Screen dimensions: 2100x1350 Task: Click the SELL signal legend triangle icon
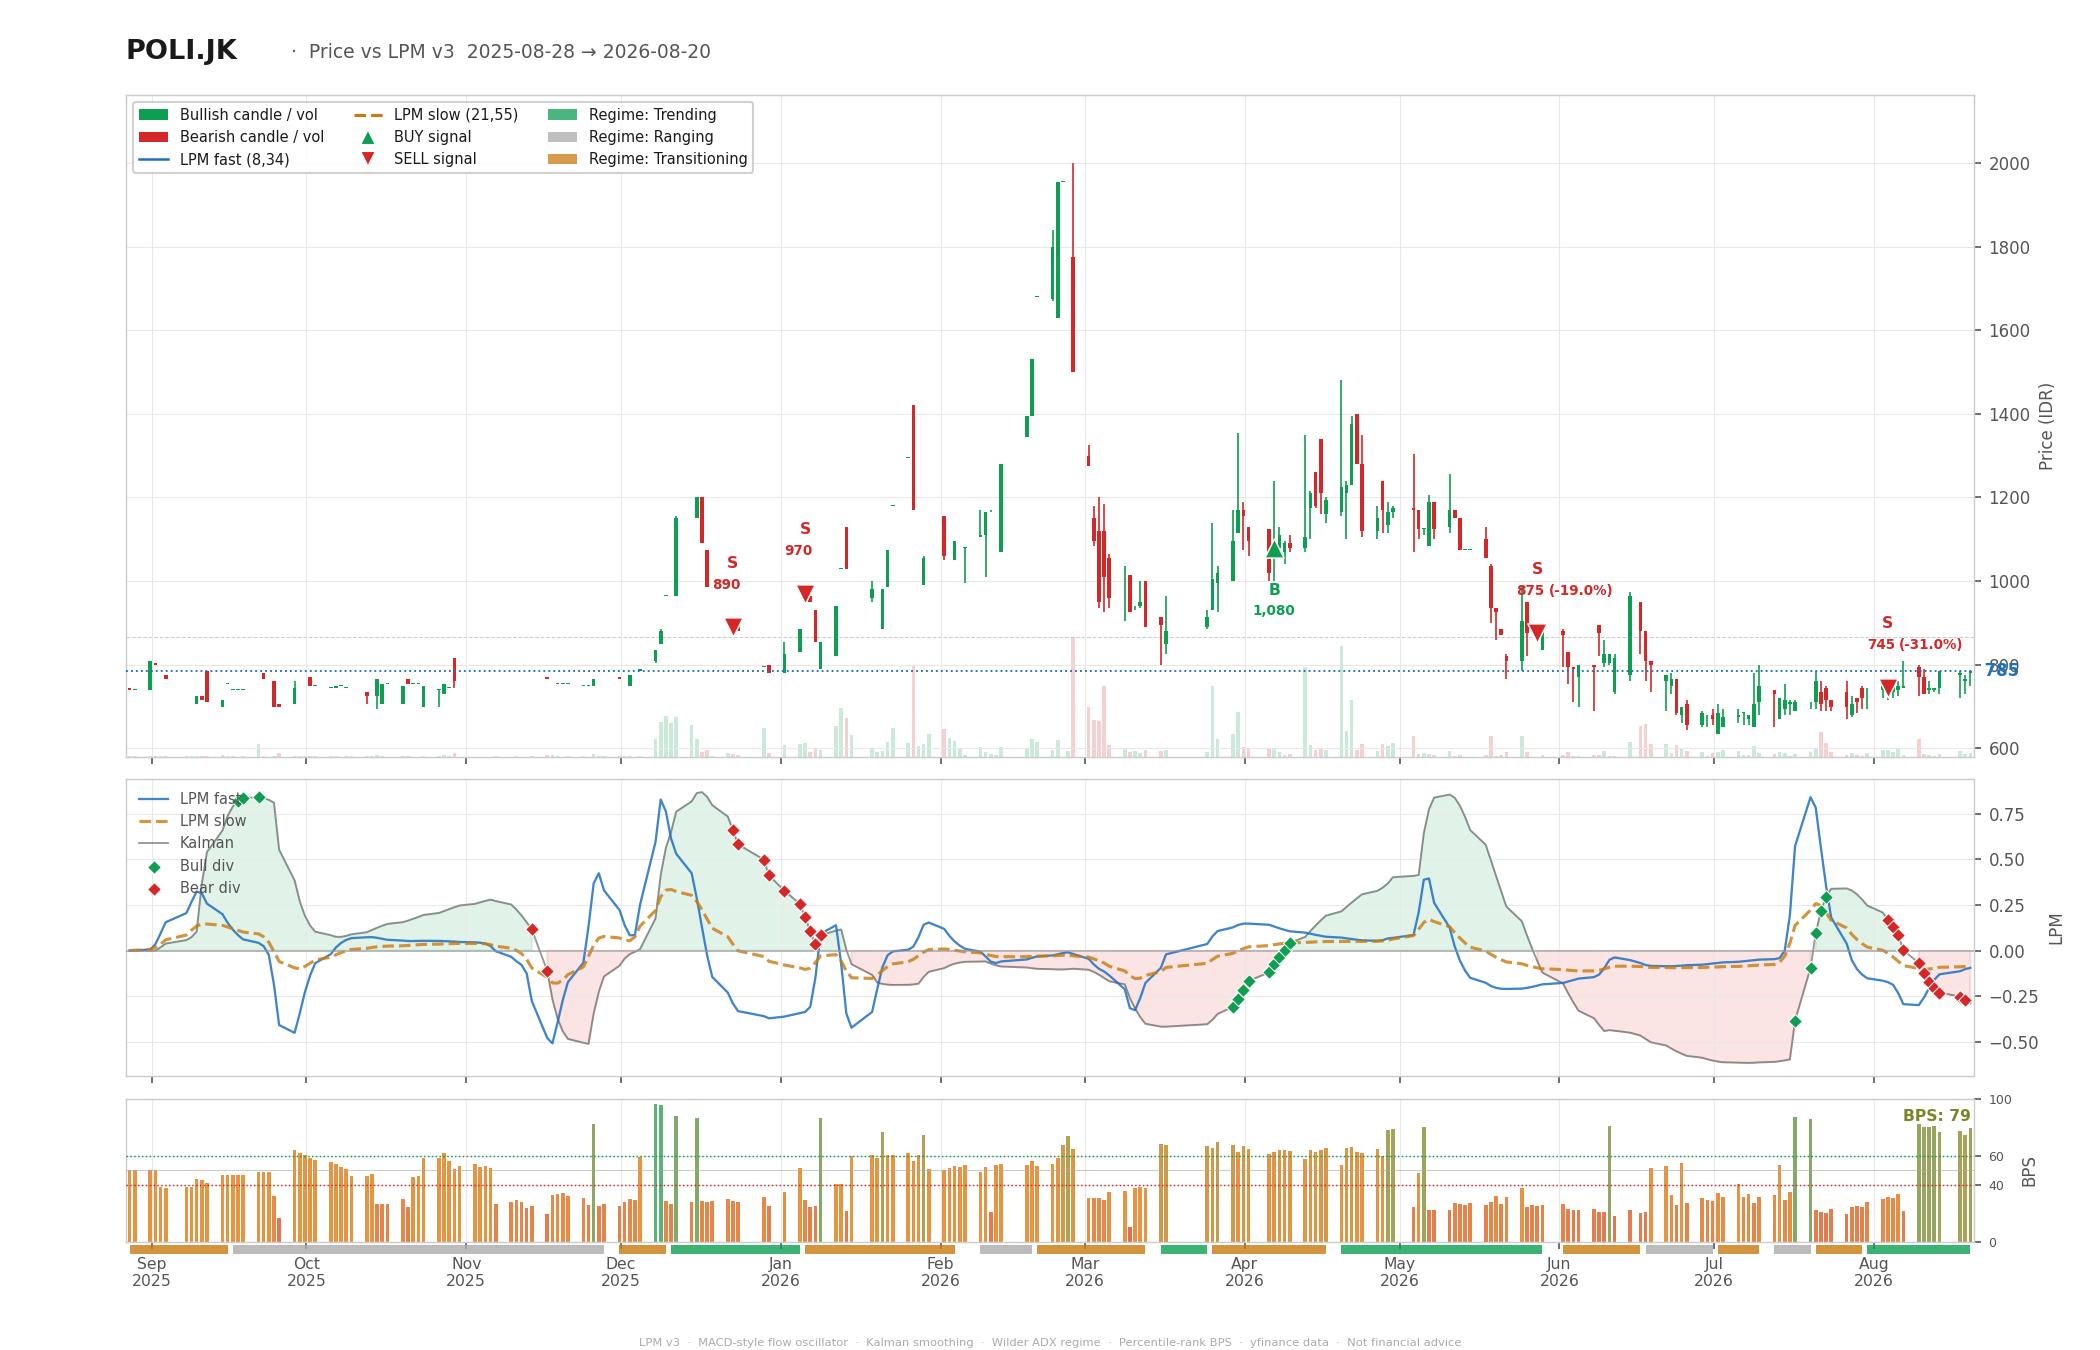click(368, 159)
